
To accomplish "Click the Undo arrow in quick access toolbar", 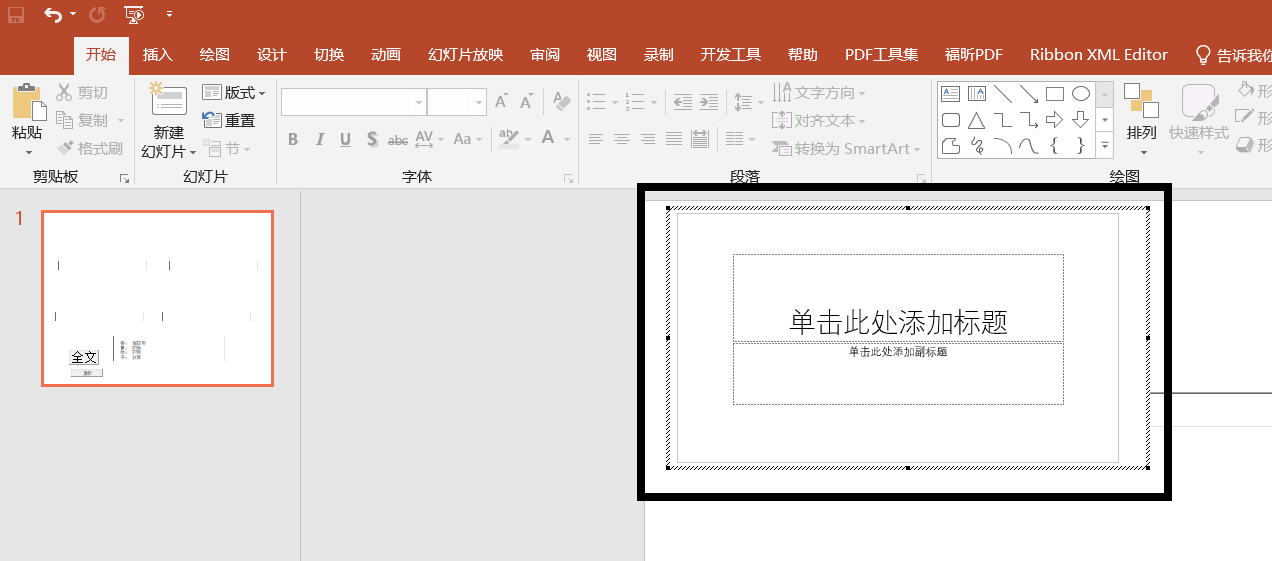I will (x=53, y=15).
